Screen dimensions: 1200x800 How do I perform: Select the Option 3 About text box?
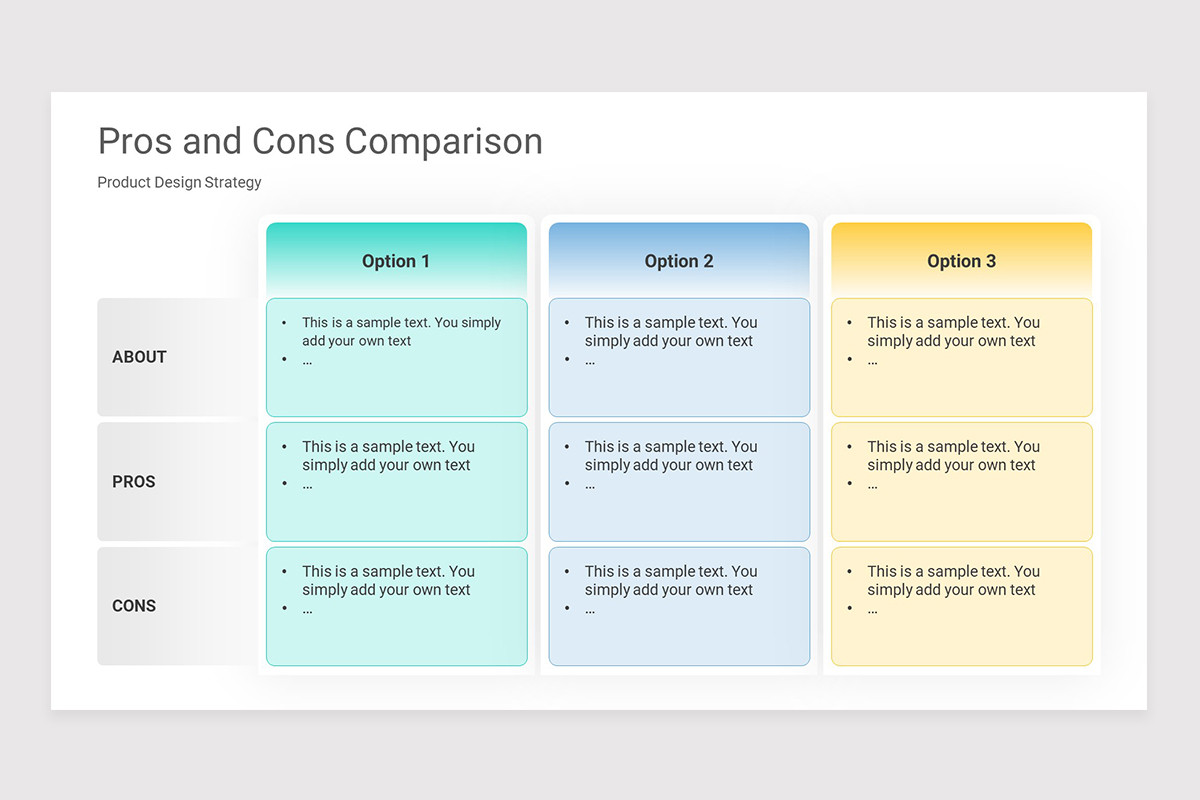click(x=962, y=357)
